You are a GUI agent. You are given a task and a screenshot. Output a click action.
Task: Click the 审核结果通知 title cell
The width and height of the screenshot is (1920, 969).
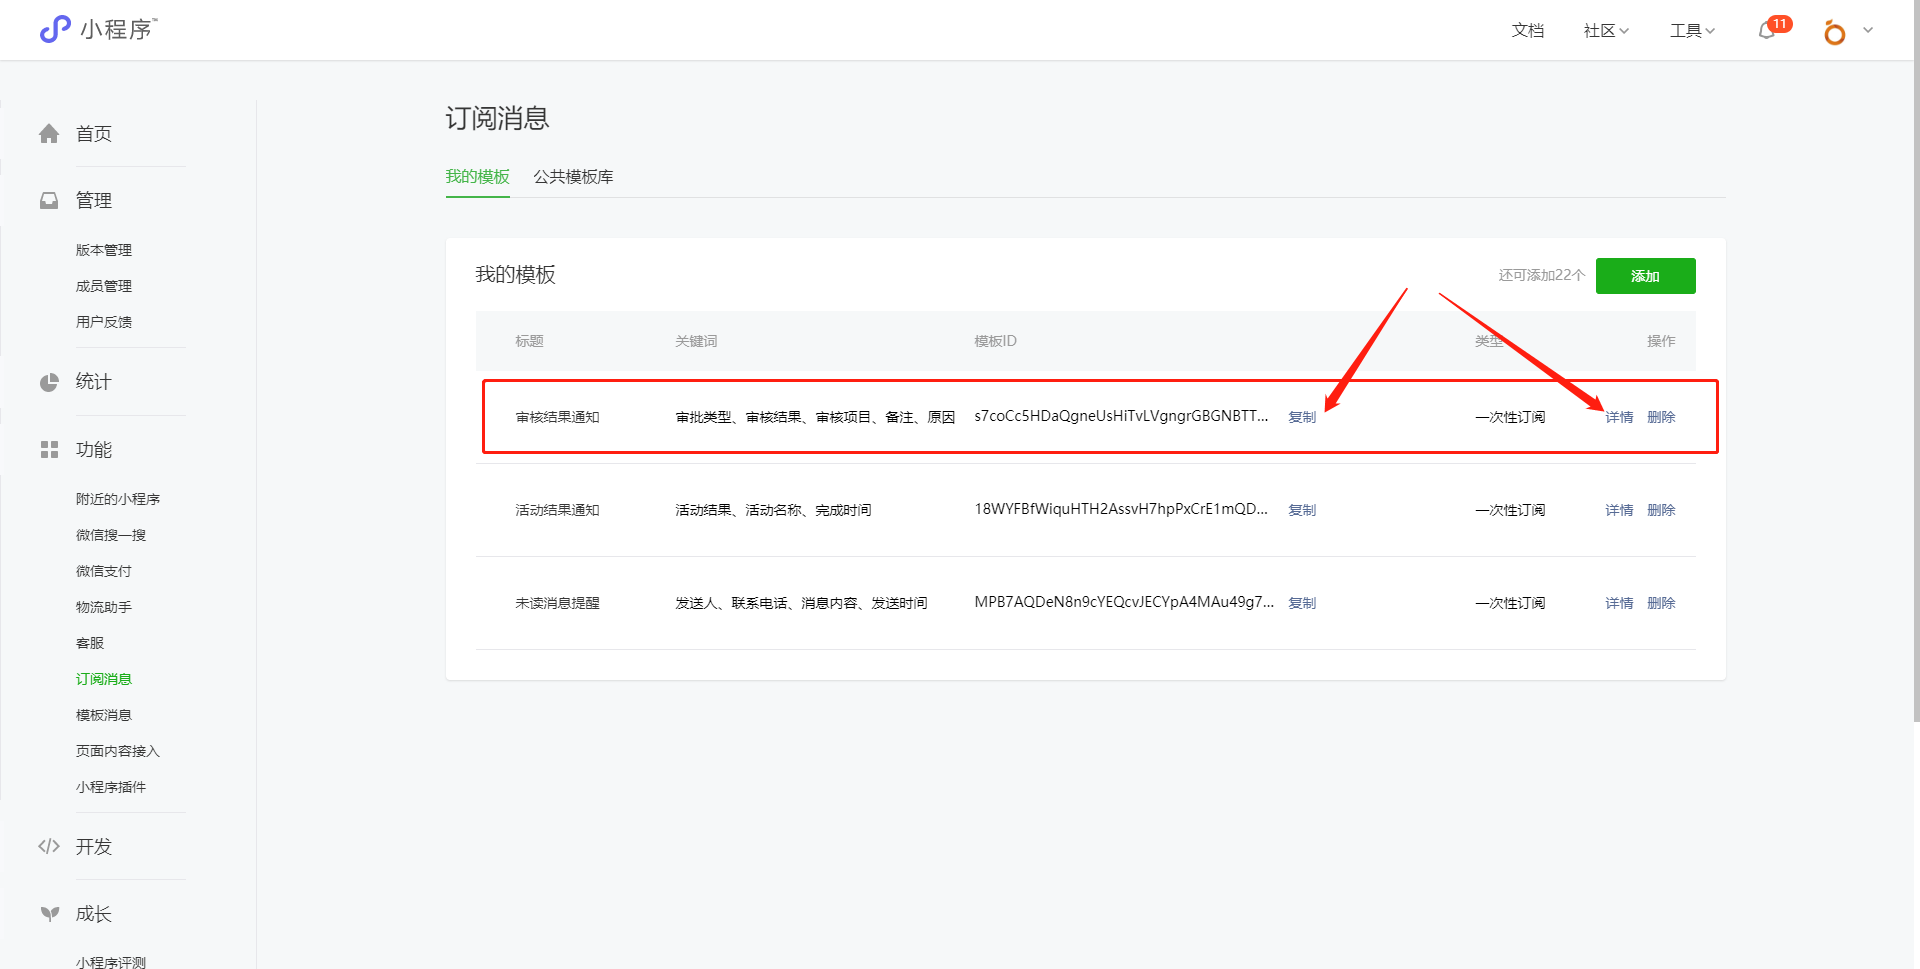pyautogui.click(x=557, y=417)
